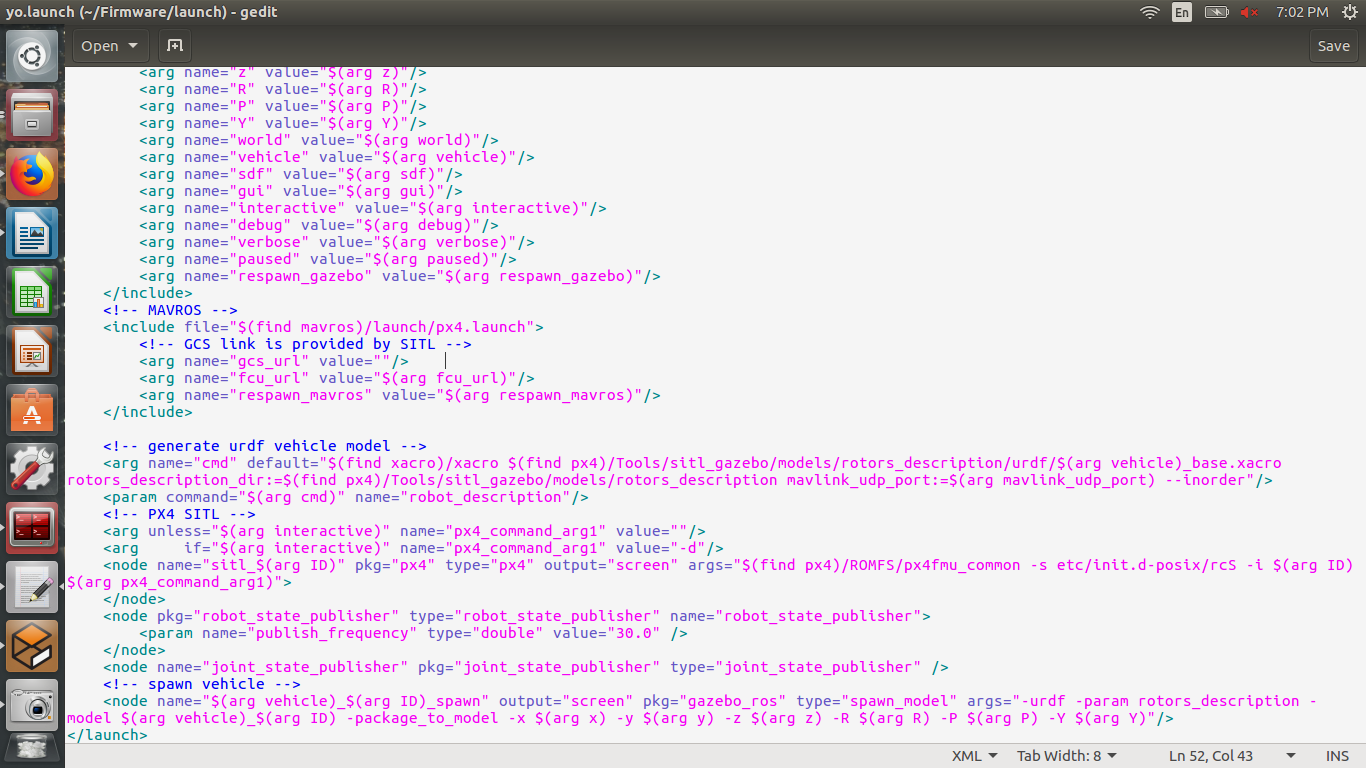Open the arrow menu beside the INS indicator

(1291, 756)
